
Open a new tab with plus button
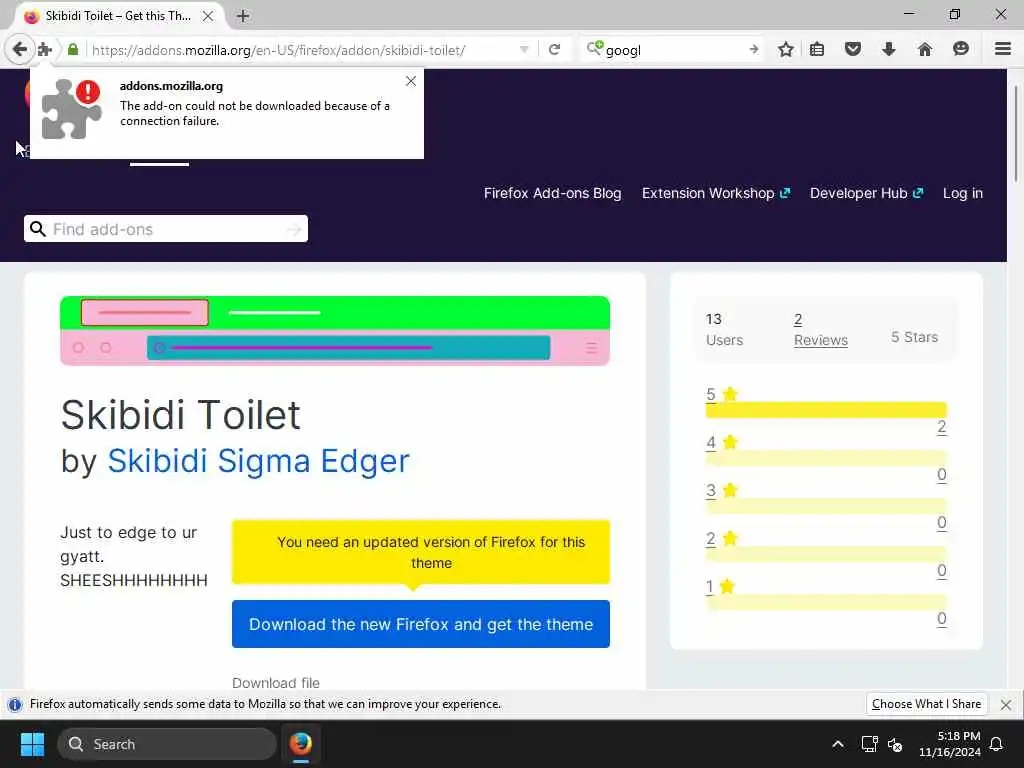point(243,16)
